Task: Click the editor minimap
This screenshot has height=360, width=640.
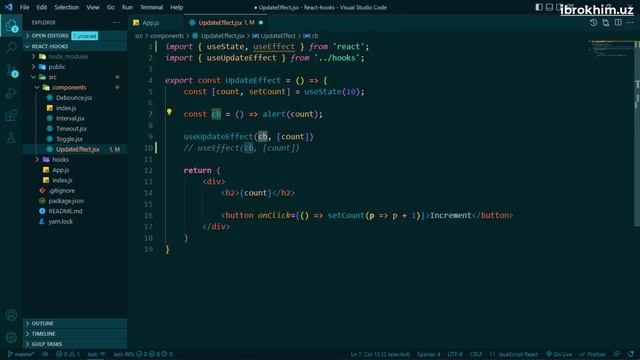Action: [x=610, y=49]
